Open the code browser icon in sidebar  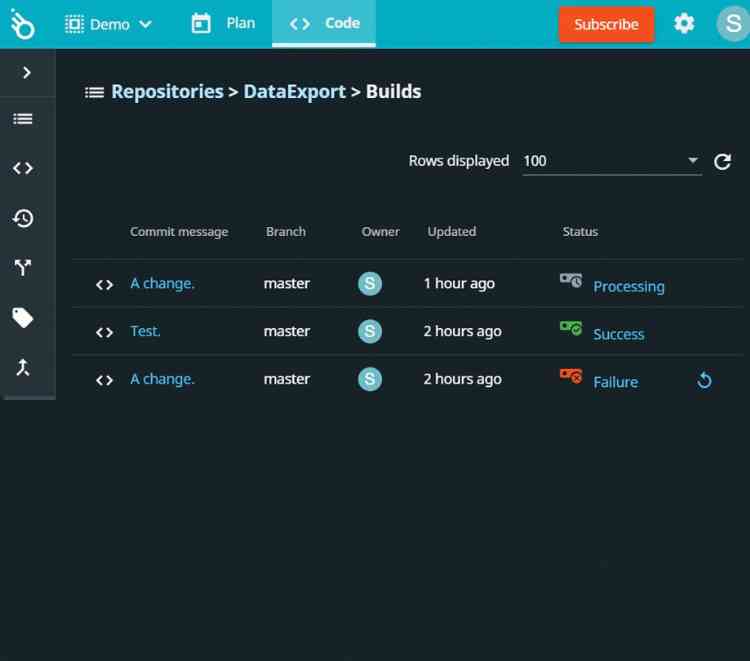pos(22,168)
